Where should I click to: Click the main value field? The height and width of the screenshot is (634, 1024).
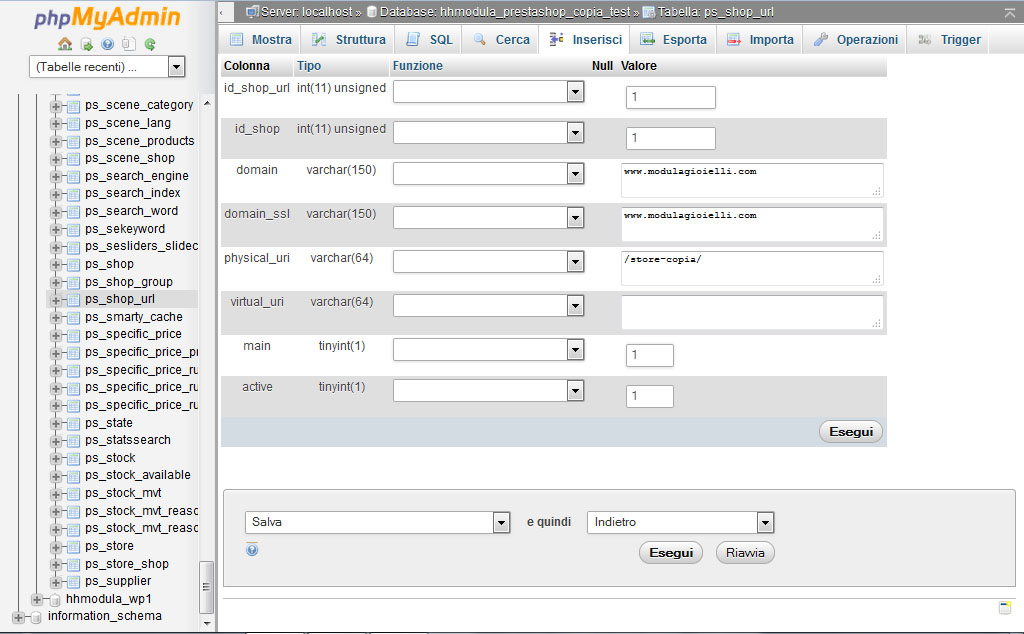tap(650, 355)
